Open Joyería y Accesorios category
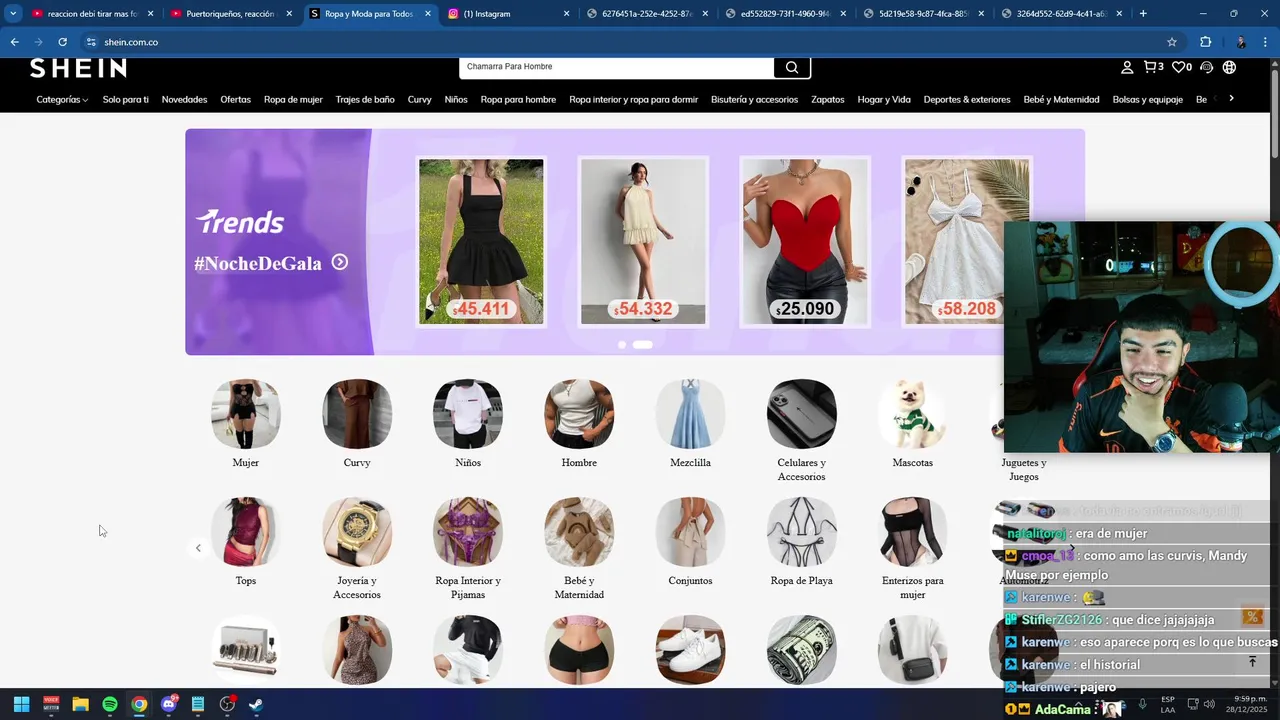The height and width of the screenshot is (720, 1280). (357, 532)
